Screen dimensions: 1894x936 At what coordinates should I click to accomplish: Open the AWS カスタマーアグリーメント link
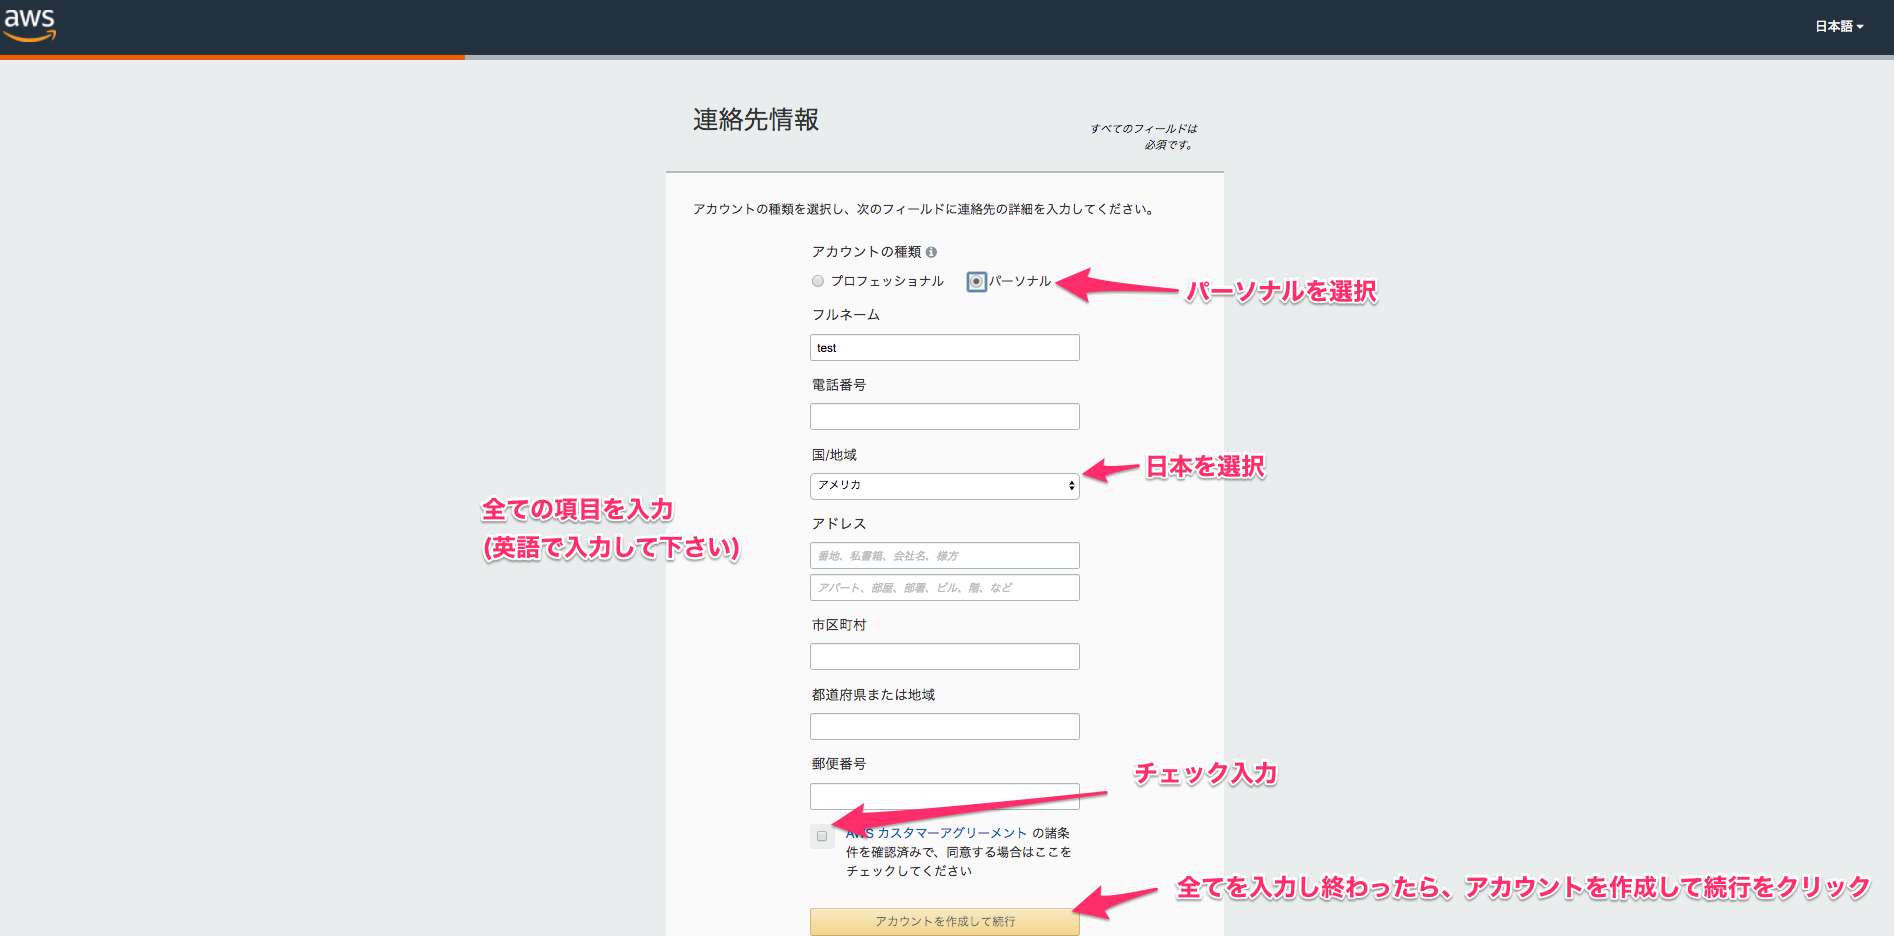click(937, 833)
